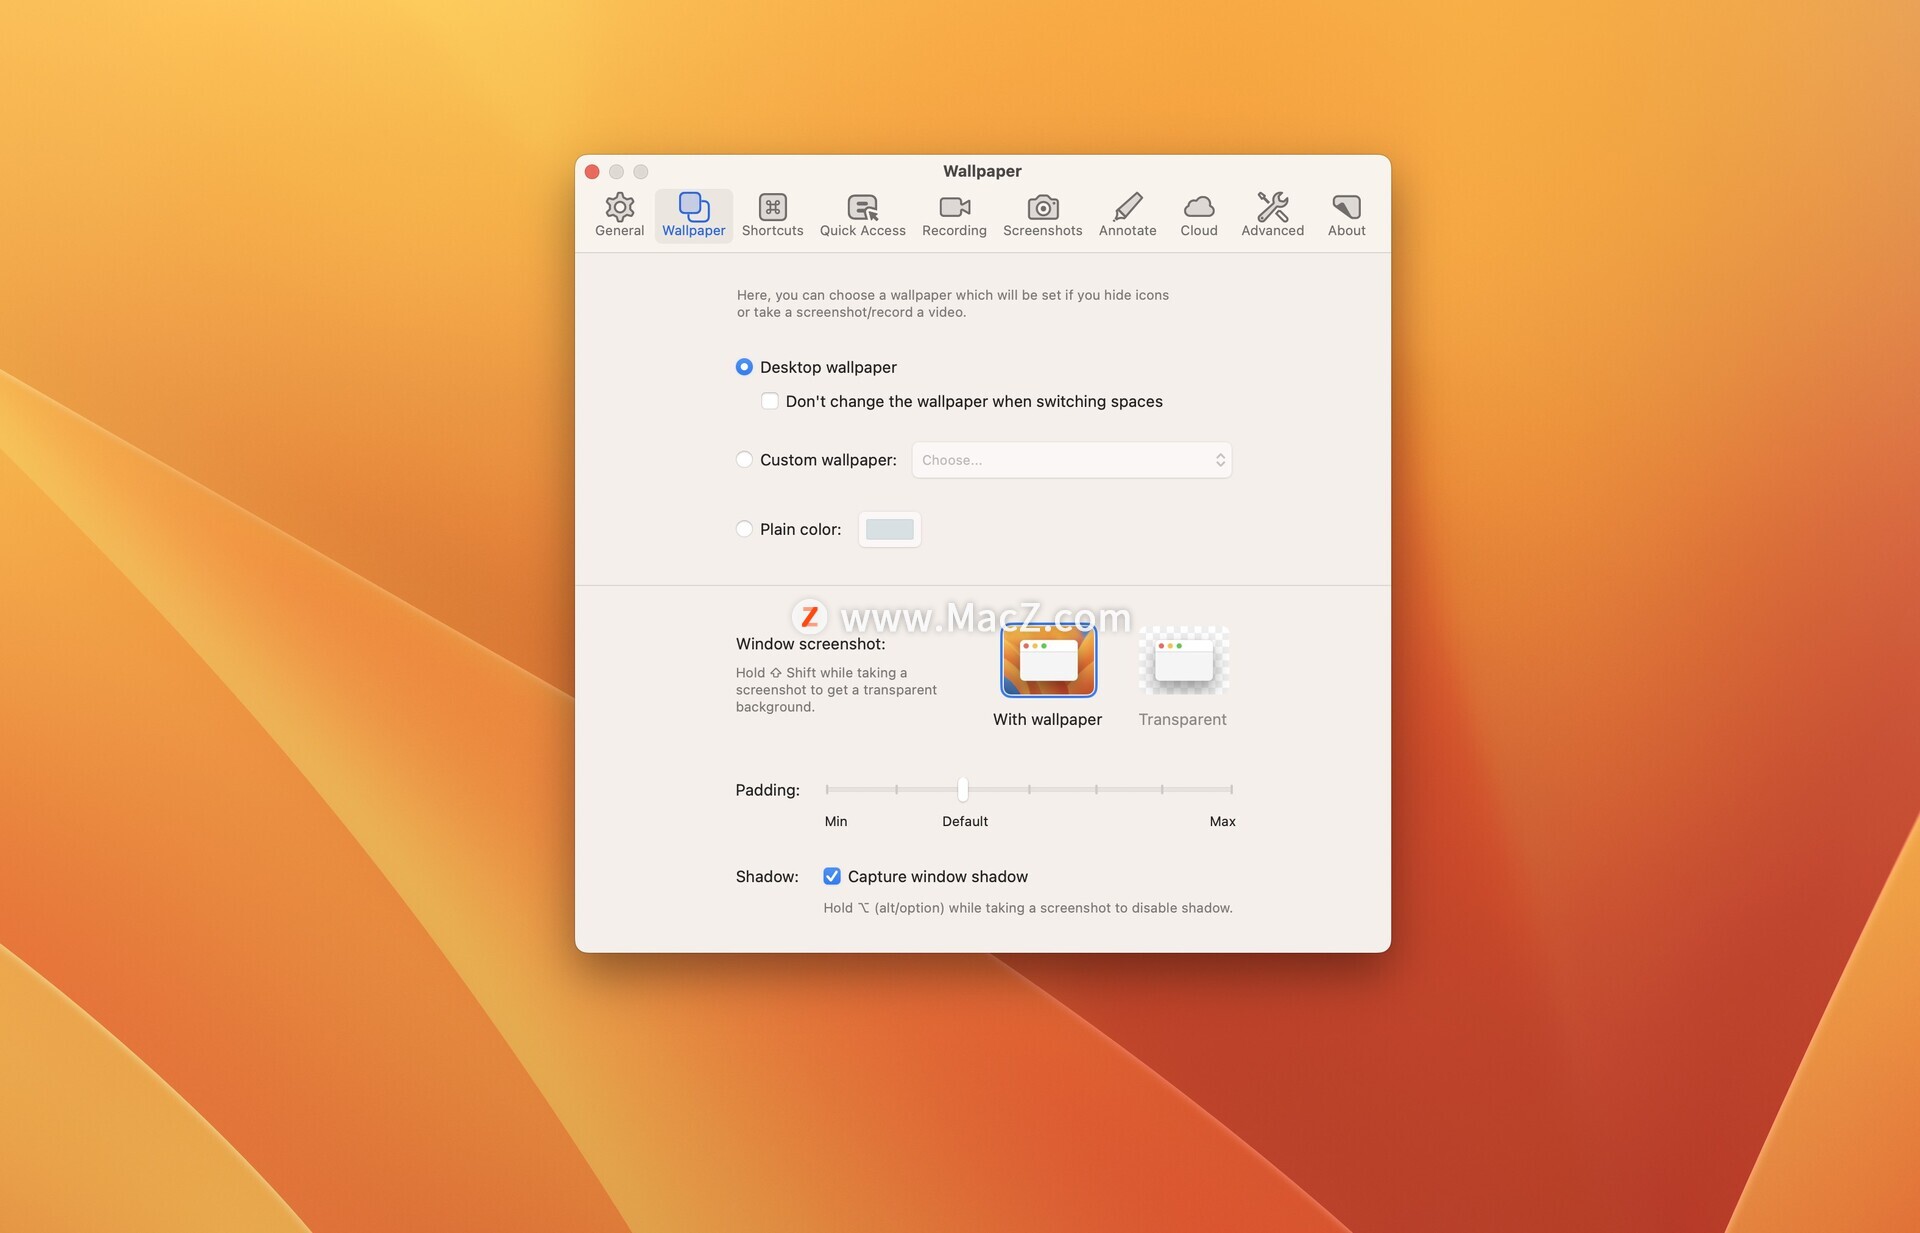Viewport: 1920px width, 1233px height.
Task: Click the 'Min' label under Padding
Action: (836, 821)
